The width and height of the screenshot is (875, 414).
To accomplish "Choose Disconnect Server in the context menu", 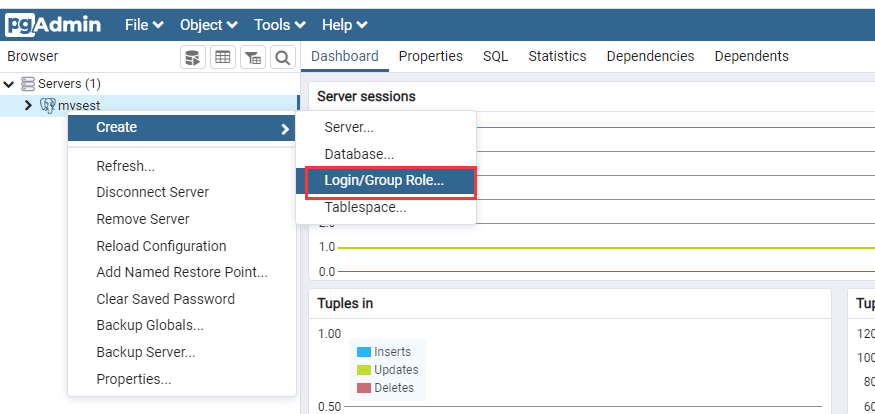I will [x=152, y=192].
